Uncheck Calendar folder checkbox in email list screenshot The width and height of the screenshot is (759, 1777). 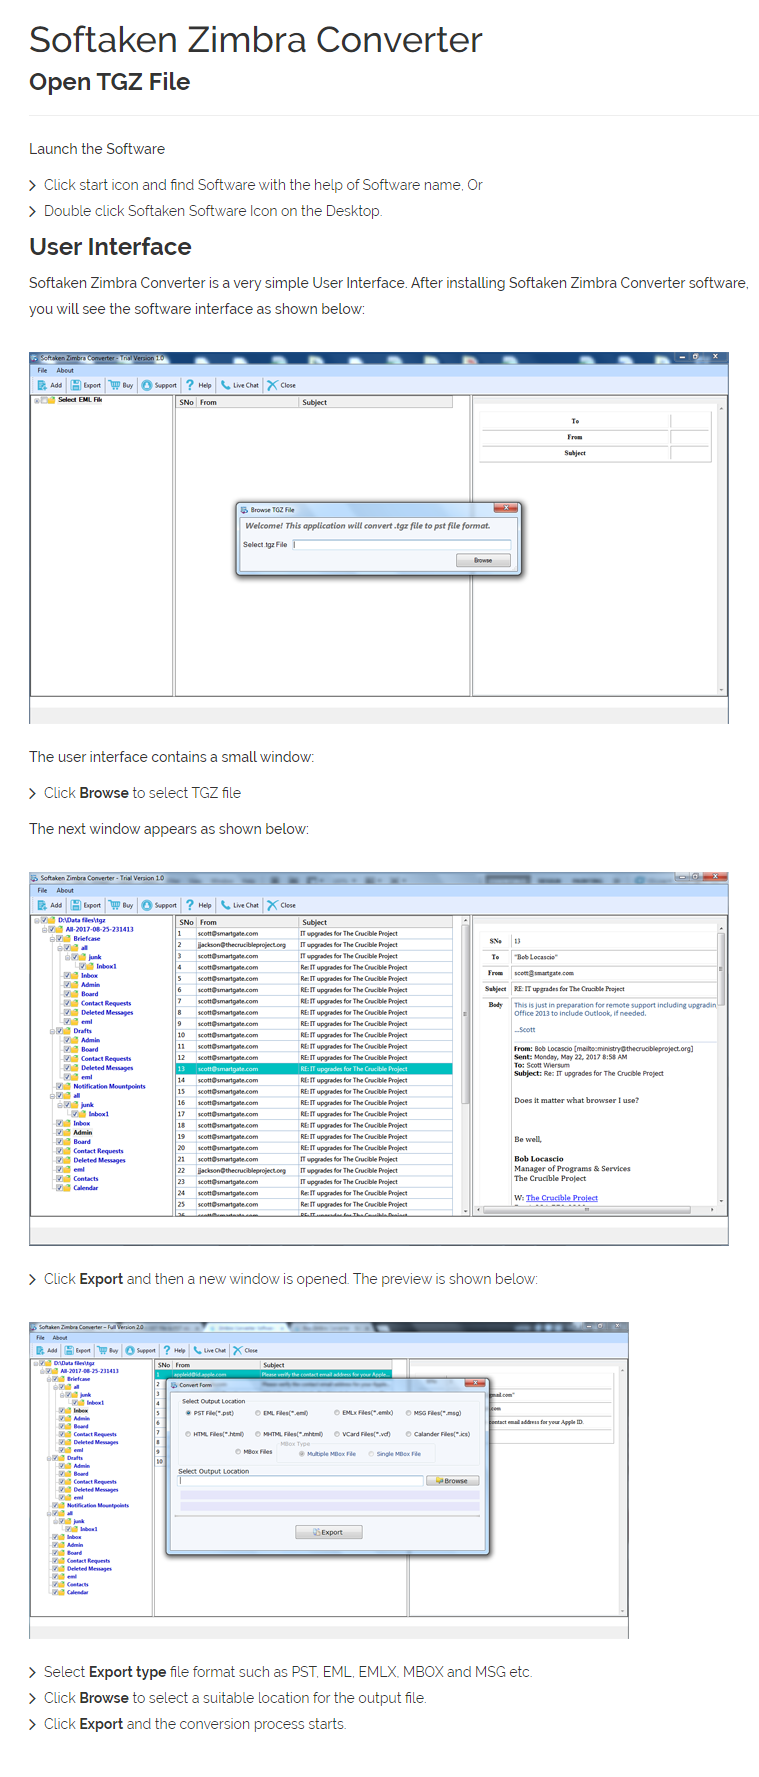(x=59, y=1188)
